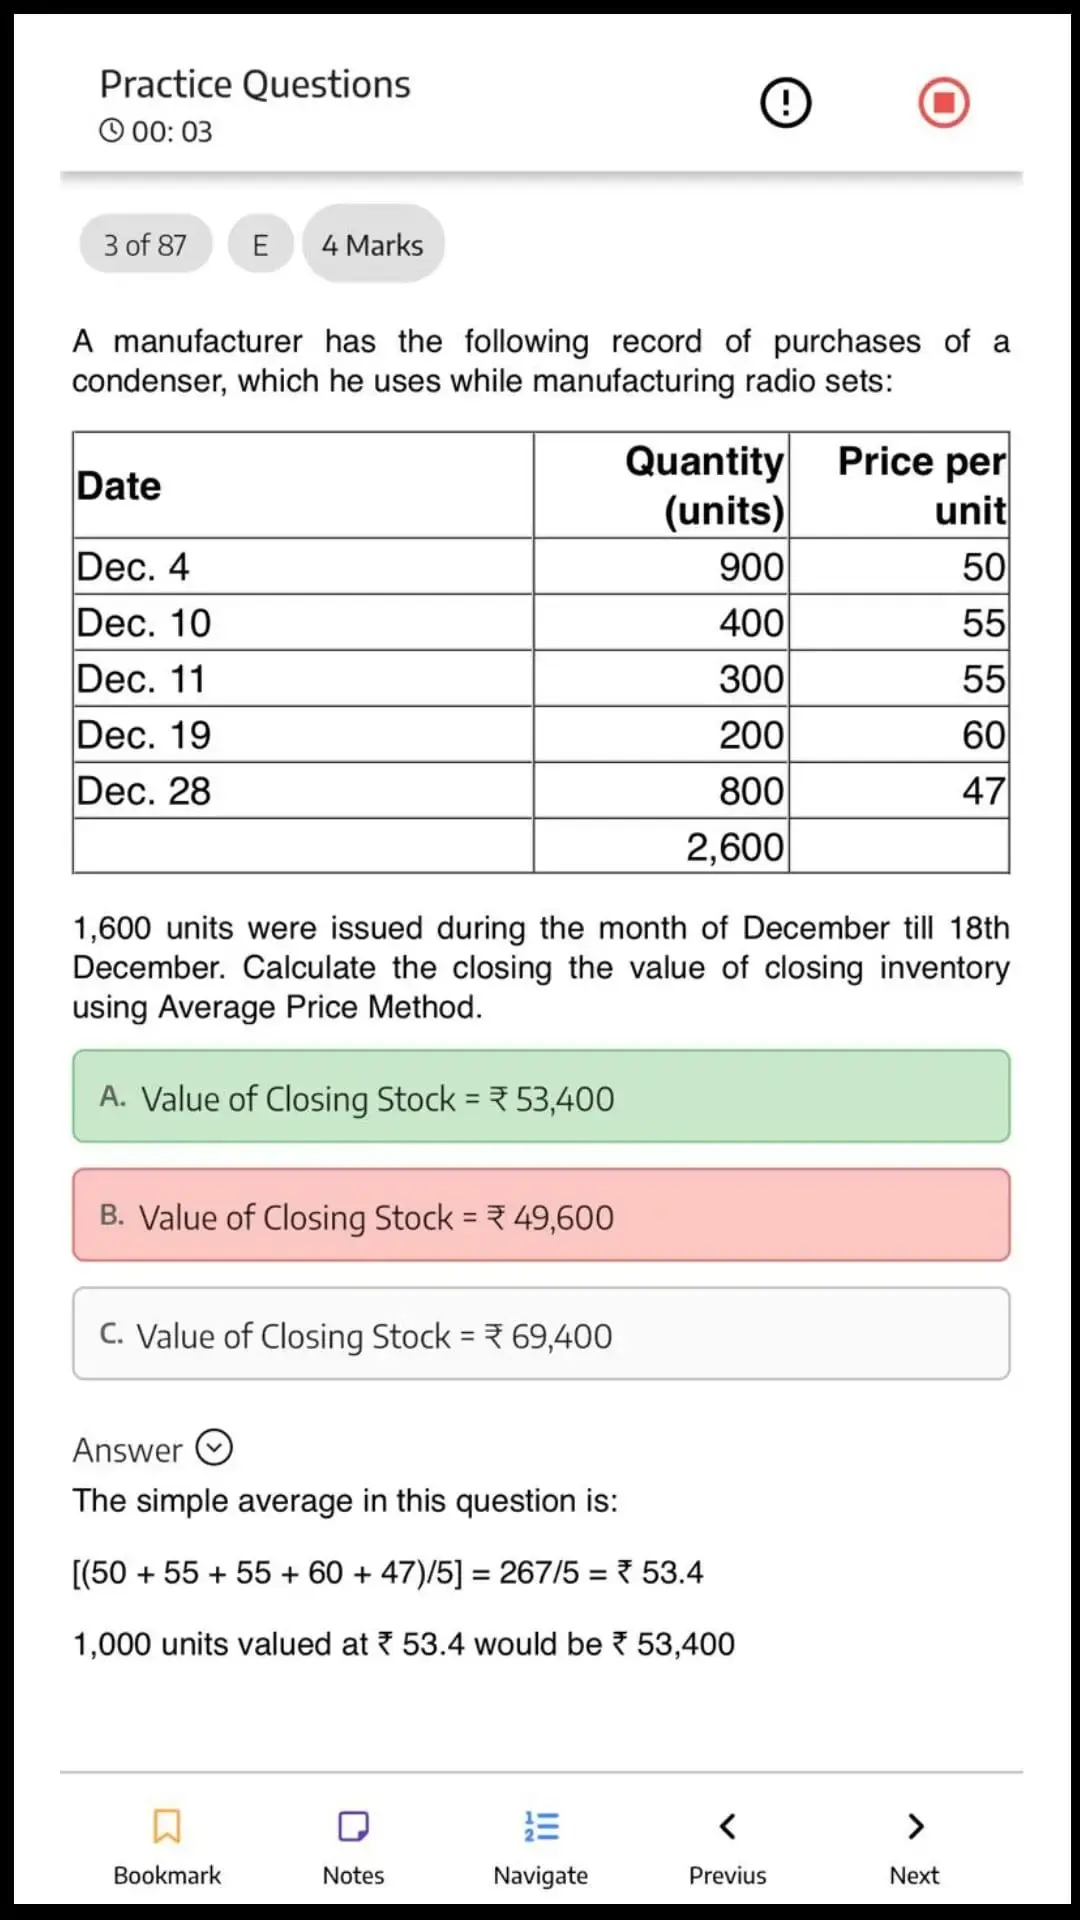This screenshot has width=1080, height=1920.
Task: Tap the '4 Marks' chip
Action: (x=373, y=245)
